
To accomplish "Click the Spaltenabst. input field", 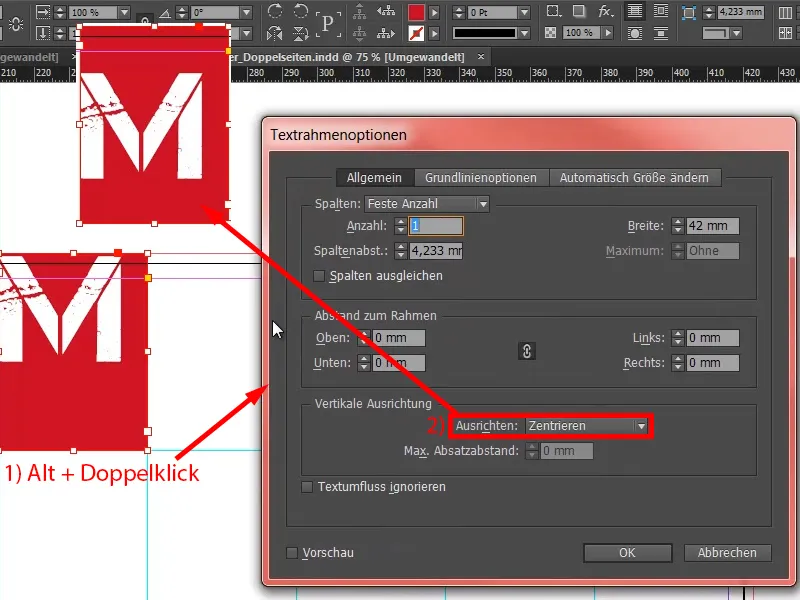I will click(436, 251).
